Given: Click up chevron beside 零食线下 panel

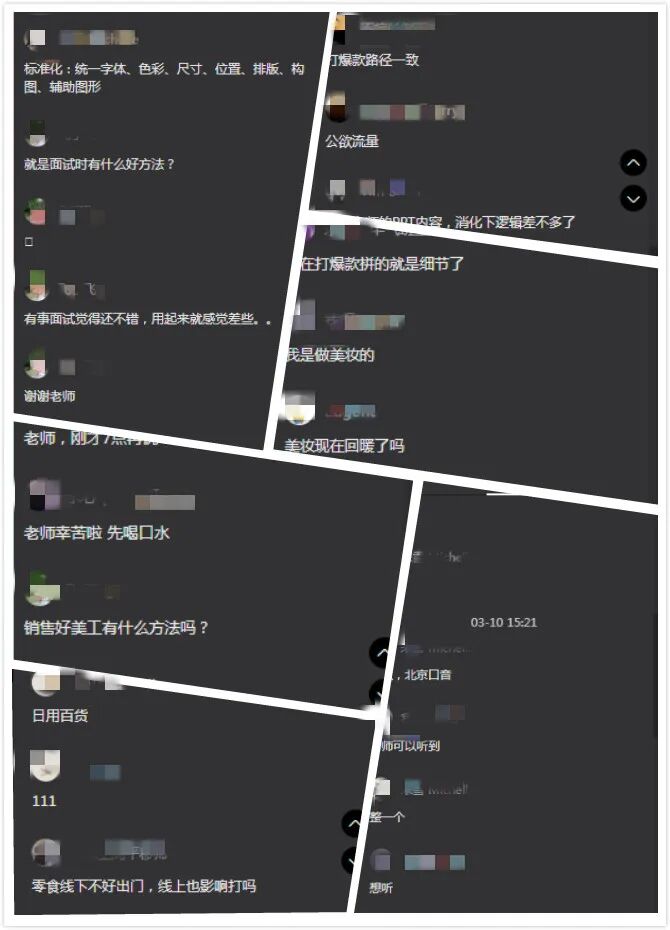Looking at the screenshot, I should (x=352, y=824).
